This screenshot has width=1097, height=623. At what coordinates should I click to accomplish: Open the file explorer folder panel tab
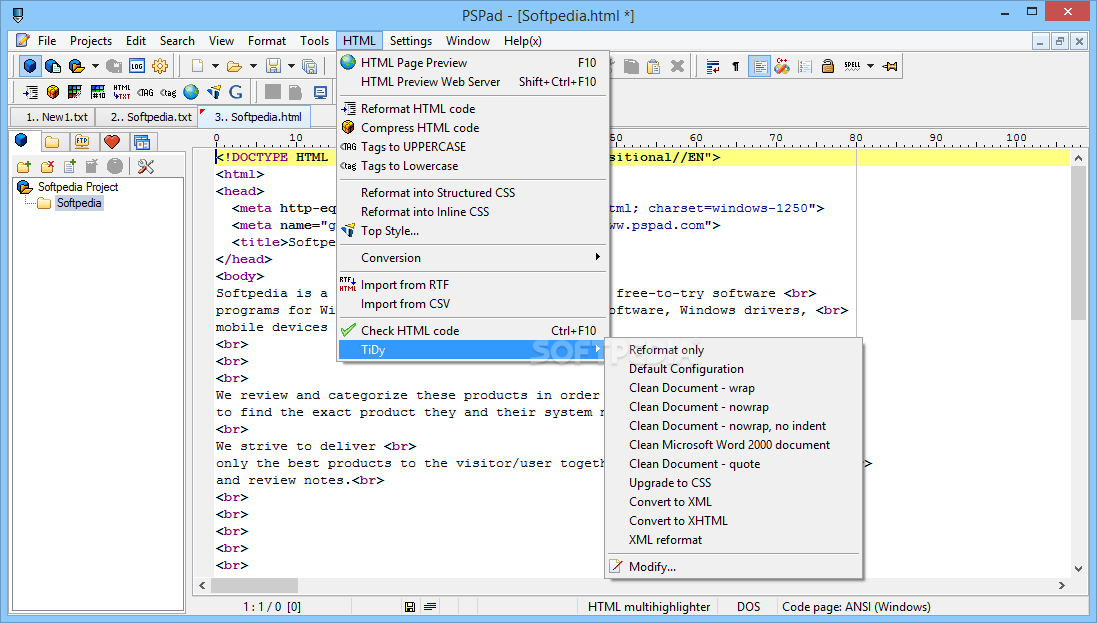(52, 141)
